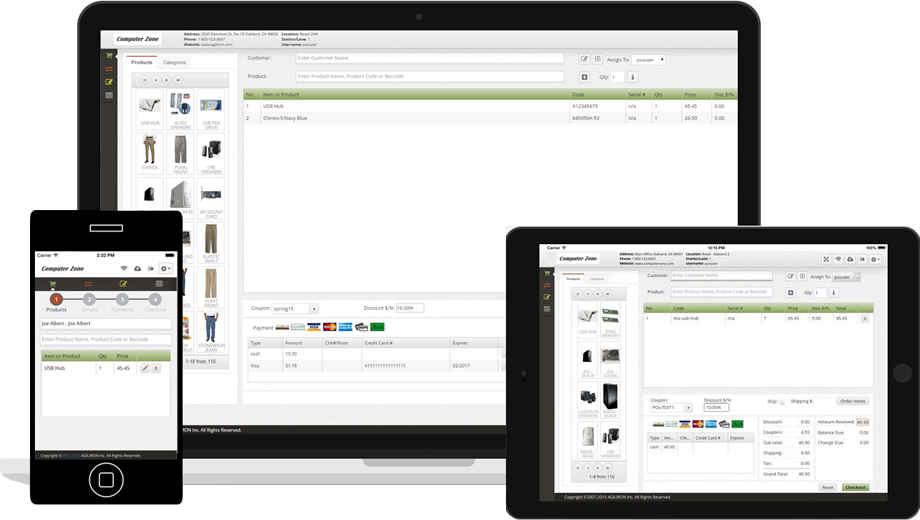The image size is (920, 520).
Task: Switch to Products tab on laptop
Action: click(x=141, y=62)
